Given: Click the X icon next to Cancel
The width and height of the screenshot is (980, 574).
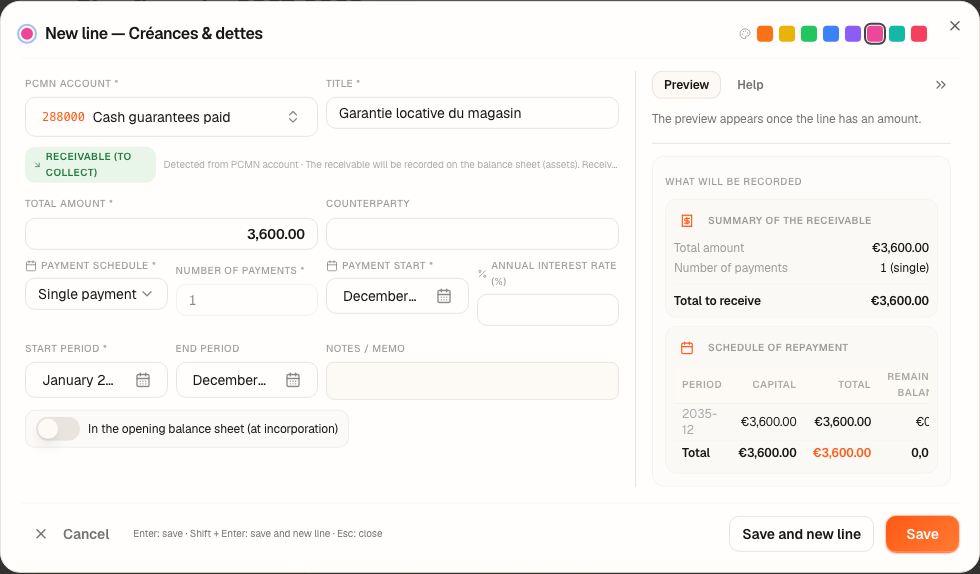Looking at the screenshot, I should click(41, 533).
